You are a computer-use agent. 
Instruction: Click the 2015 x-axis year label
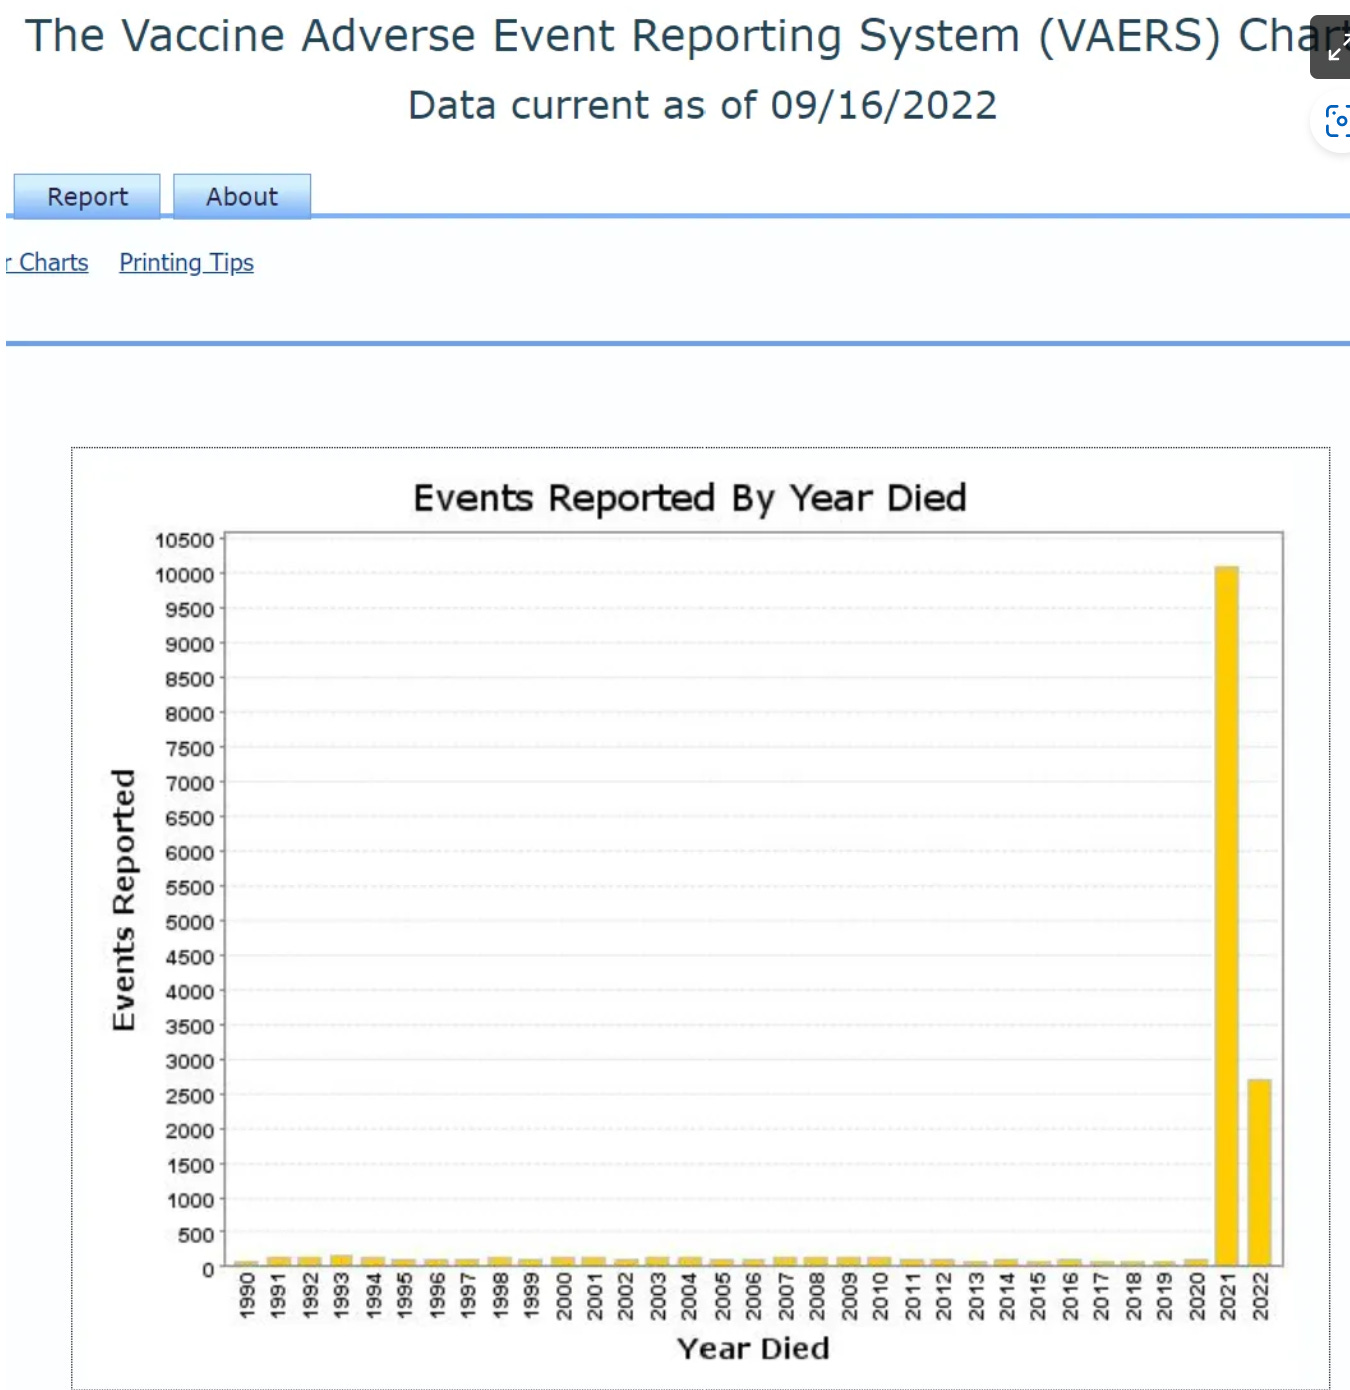point(1038,1295)
